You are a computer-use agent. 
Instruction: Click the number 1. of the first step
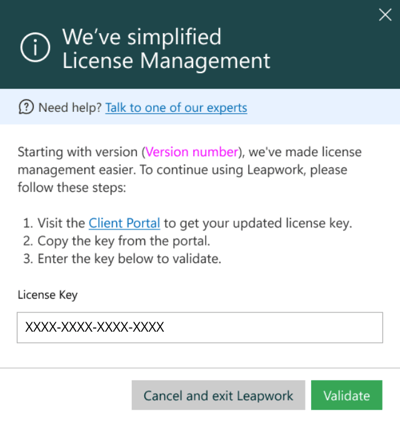point(28,223)
